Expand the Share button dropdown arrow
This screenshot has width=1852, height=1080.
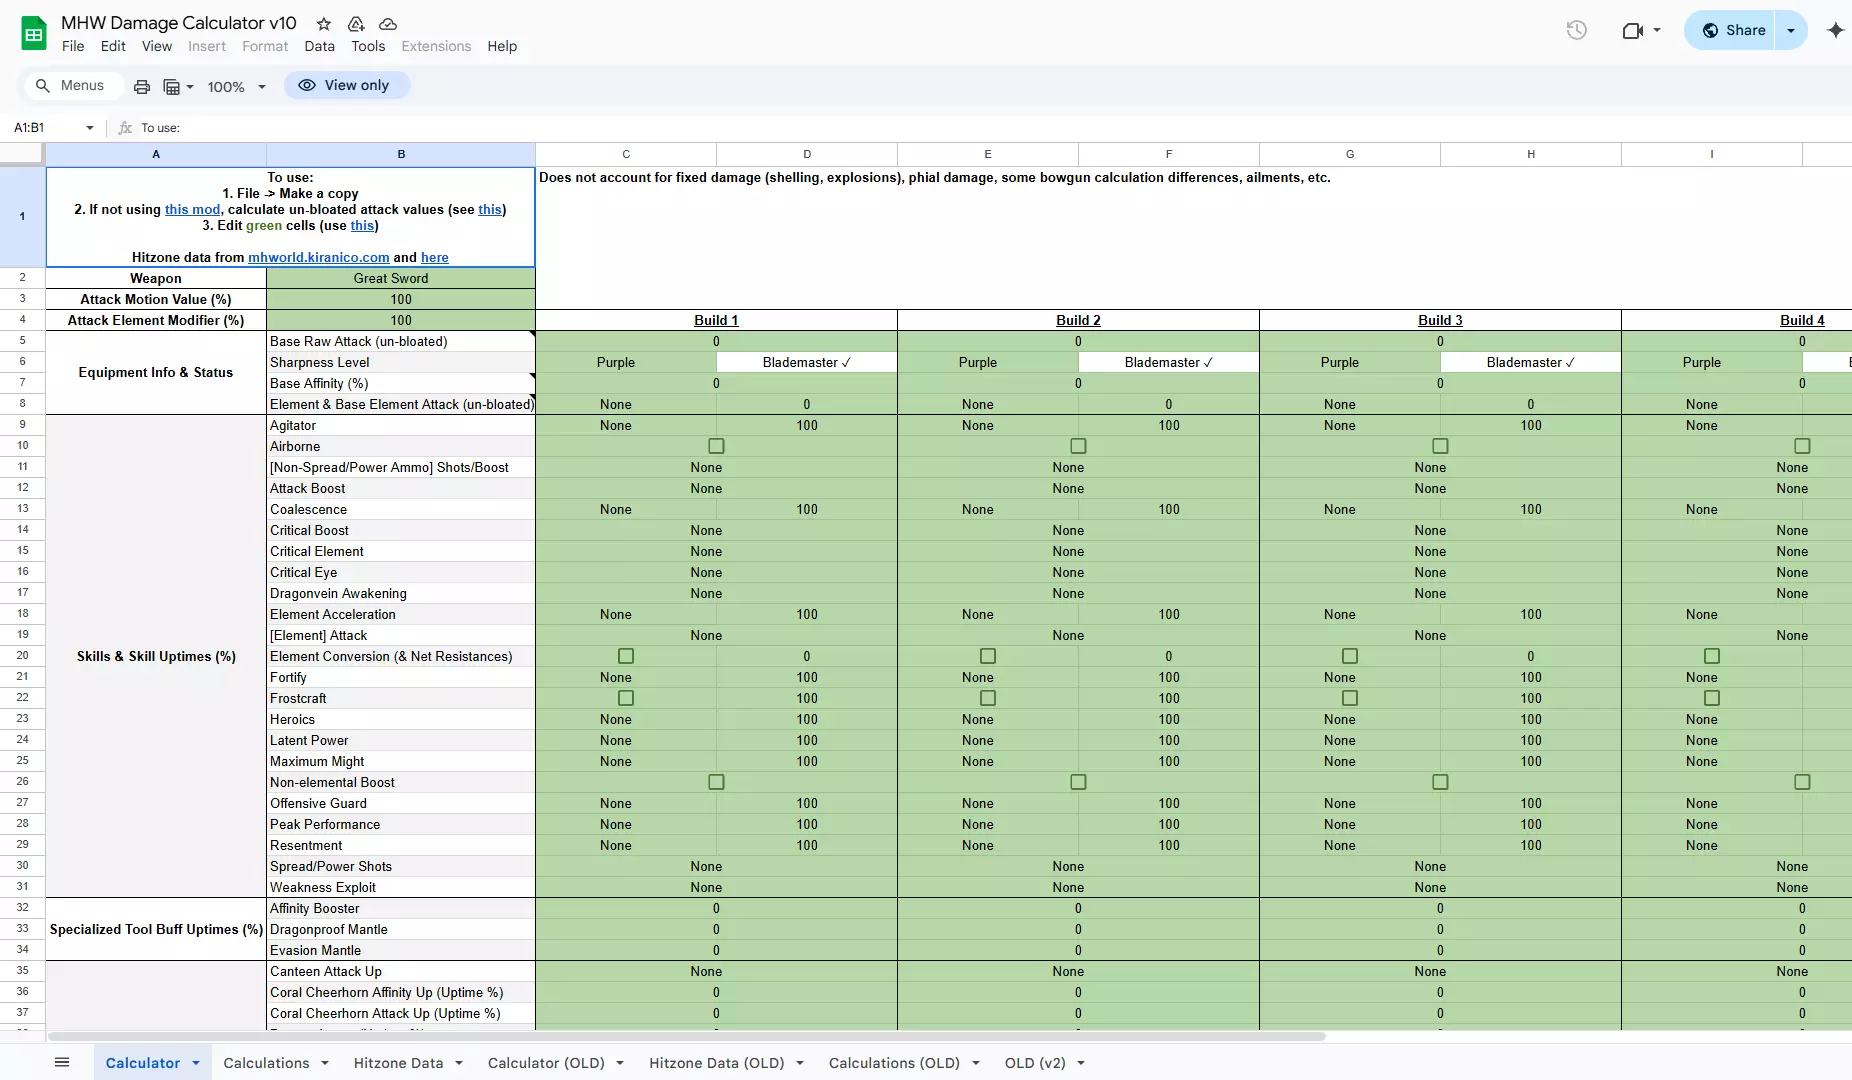(x=1791, y=30)
